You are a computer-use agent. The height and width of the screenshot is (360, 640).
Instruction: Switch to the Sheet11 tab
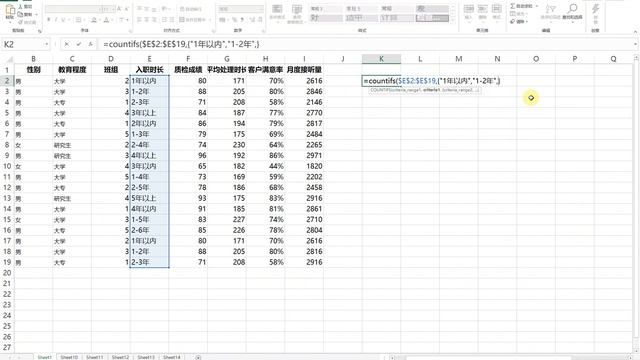94,357
